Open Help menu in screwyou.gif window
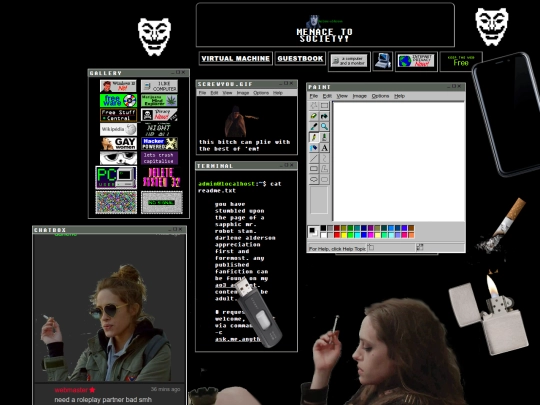 tap(278, 93)
